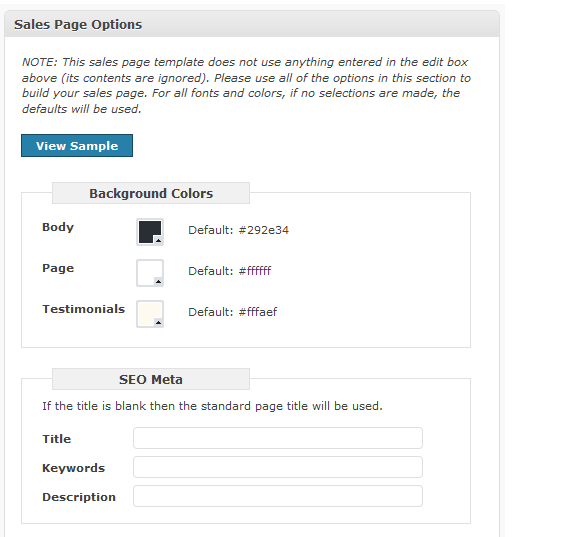Click the Title field label
This screenshot has height=537, width=566.
[x=57, y=439]
